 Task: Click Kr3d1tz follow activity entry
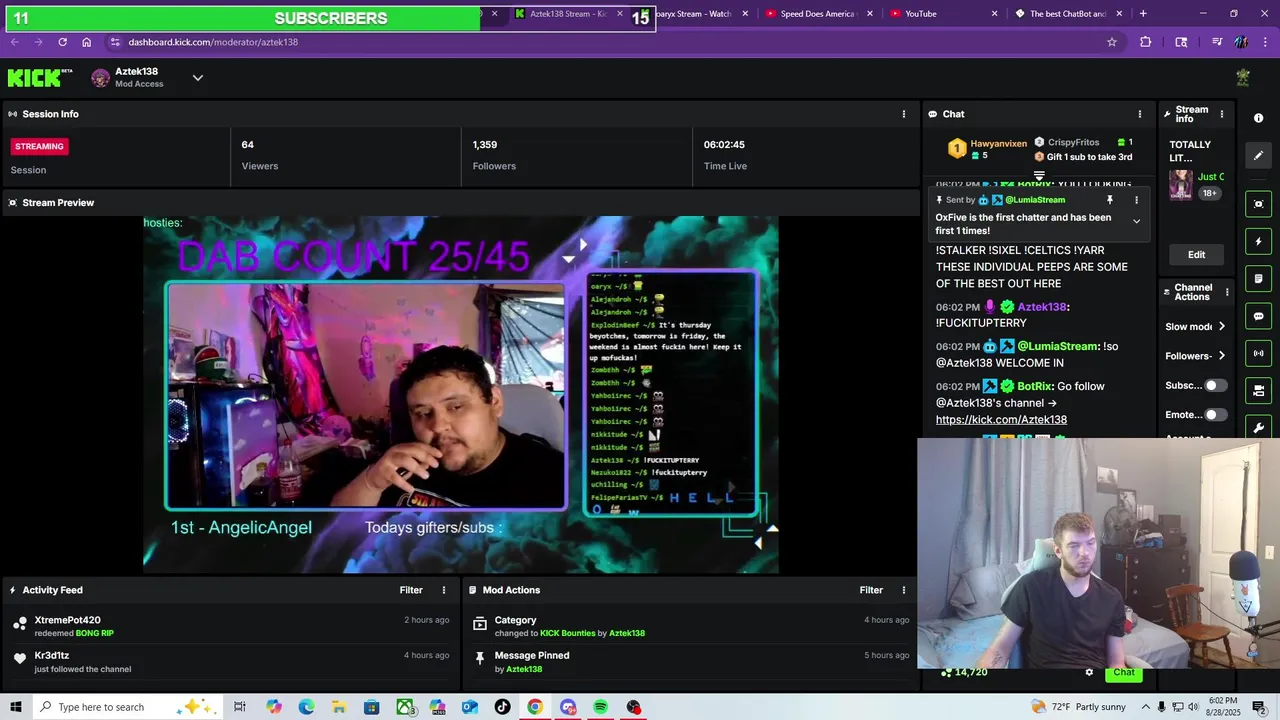230,662
